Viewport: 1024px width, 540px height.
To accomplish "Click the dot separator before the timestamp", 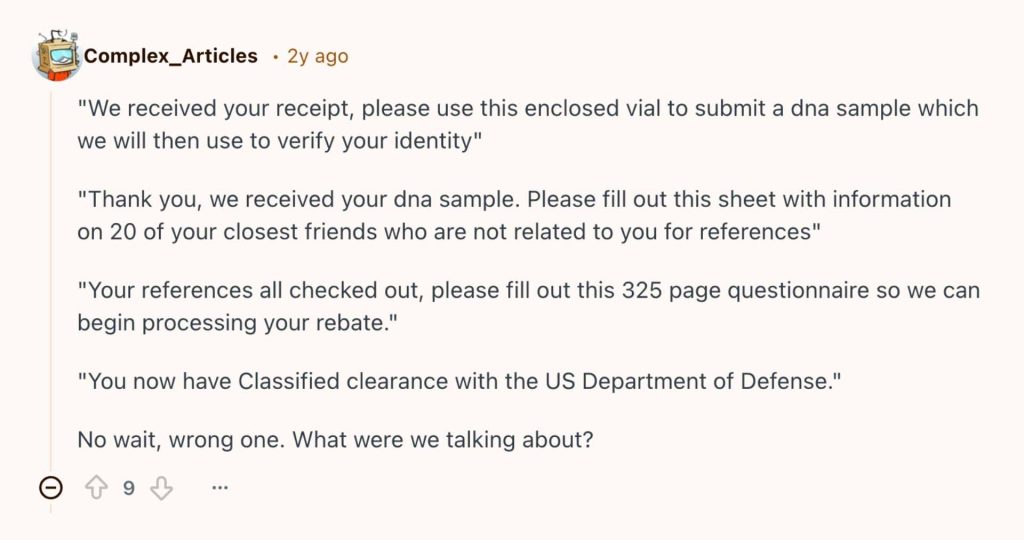I will coord(275,57).
